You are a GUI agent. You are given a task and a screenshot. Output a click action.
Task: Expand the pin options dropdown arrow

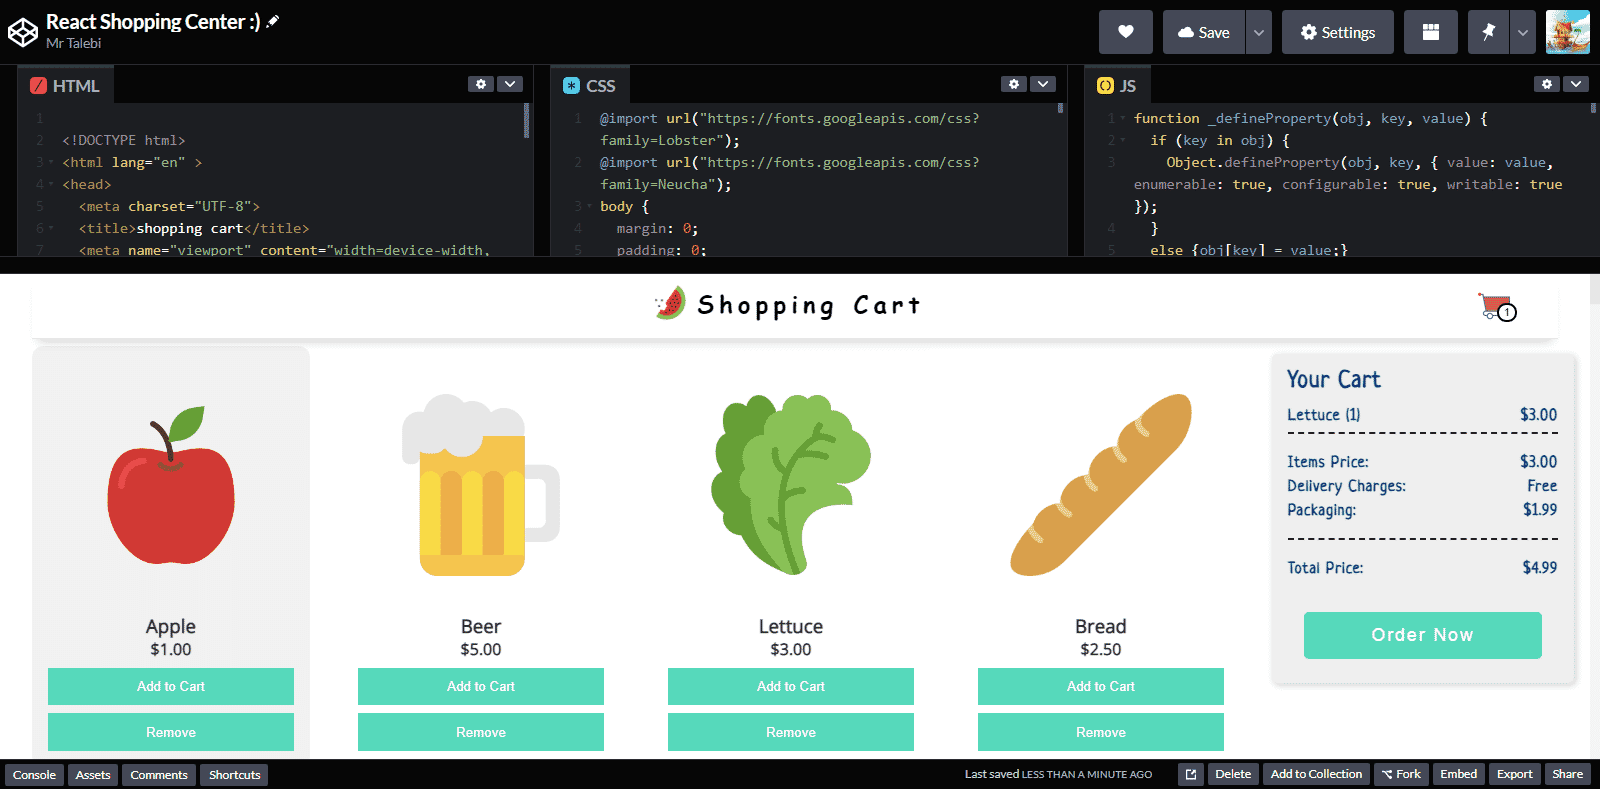click(x=1522, y=32)
